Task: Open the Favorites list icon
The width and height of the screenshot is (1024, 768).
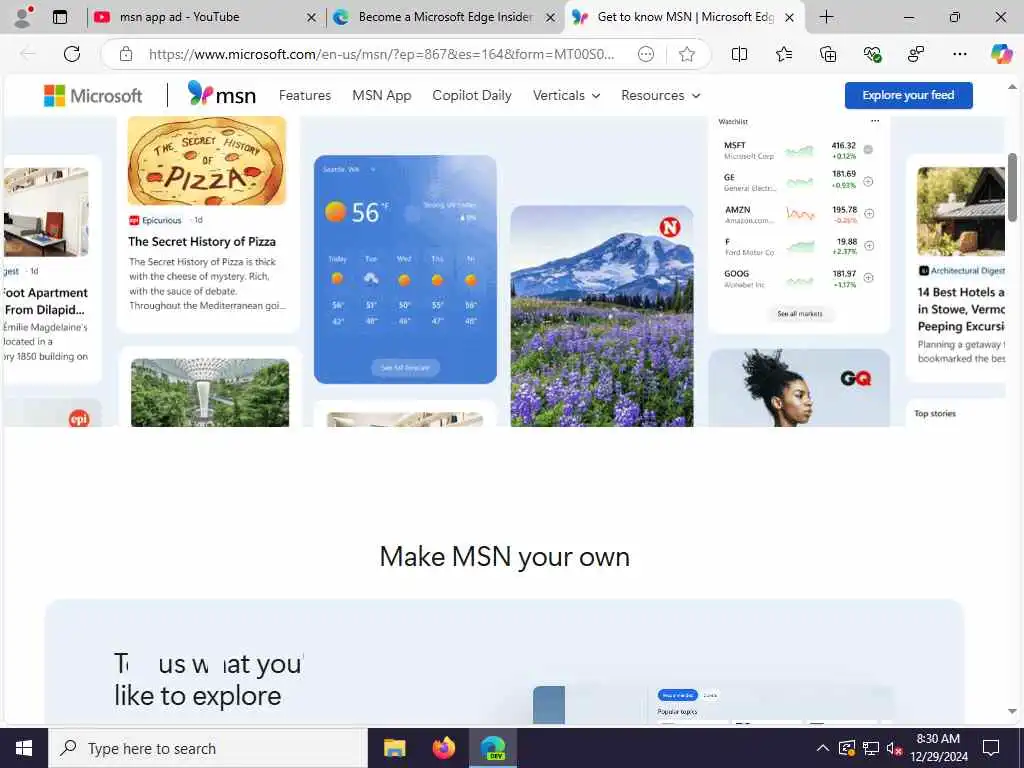Action: click(784, 54)
